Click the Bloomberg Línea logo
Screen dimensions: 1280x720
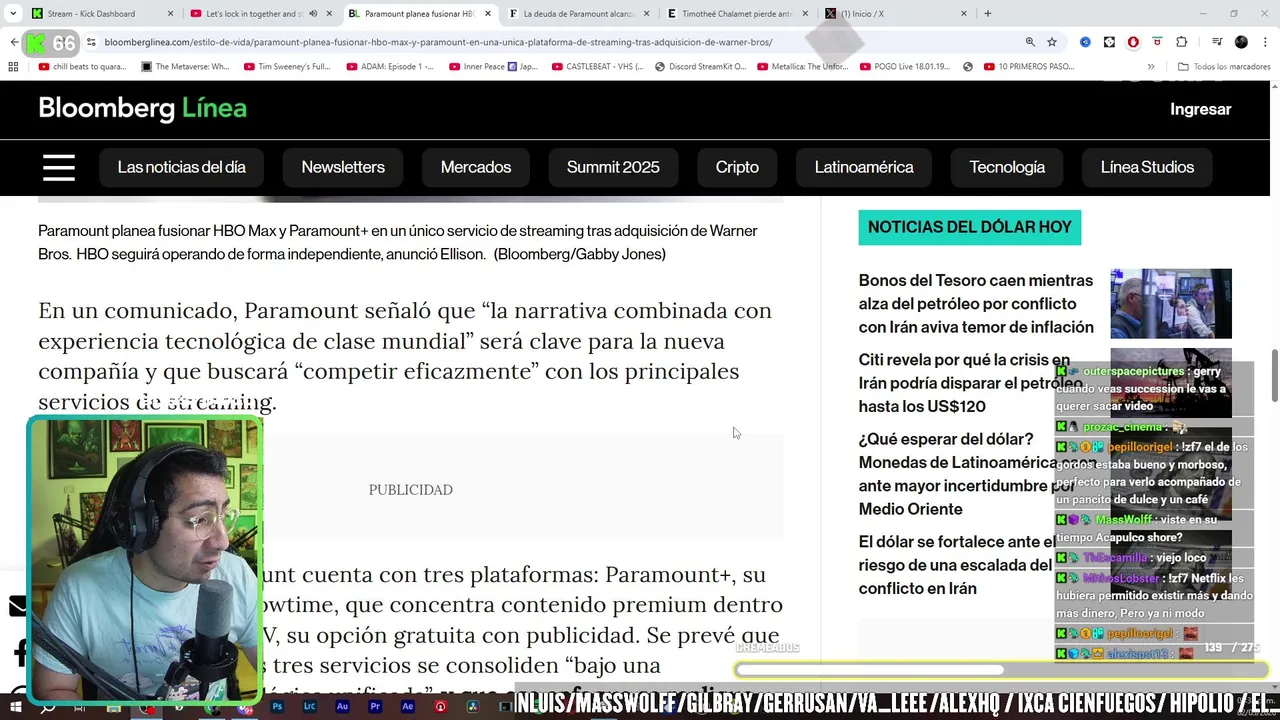click(142, 108)
